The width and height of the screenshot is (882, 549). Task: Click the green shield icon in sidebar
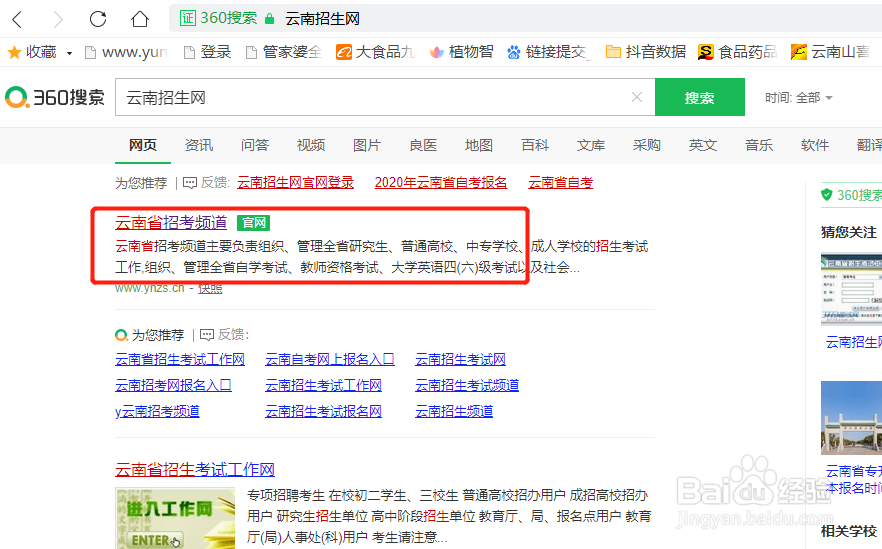pyautogui.click(x=826, y=195)
